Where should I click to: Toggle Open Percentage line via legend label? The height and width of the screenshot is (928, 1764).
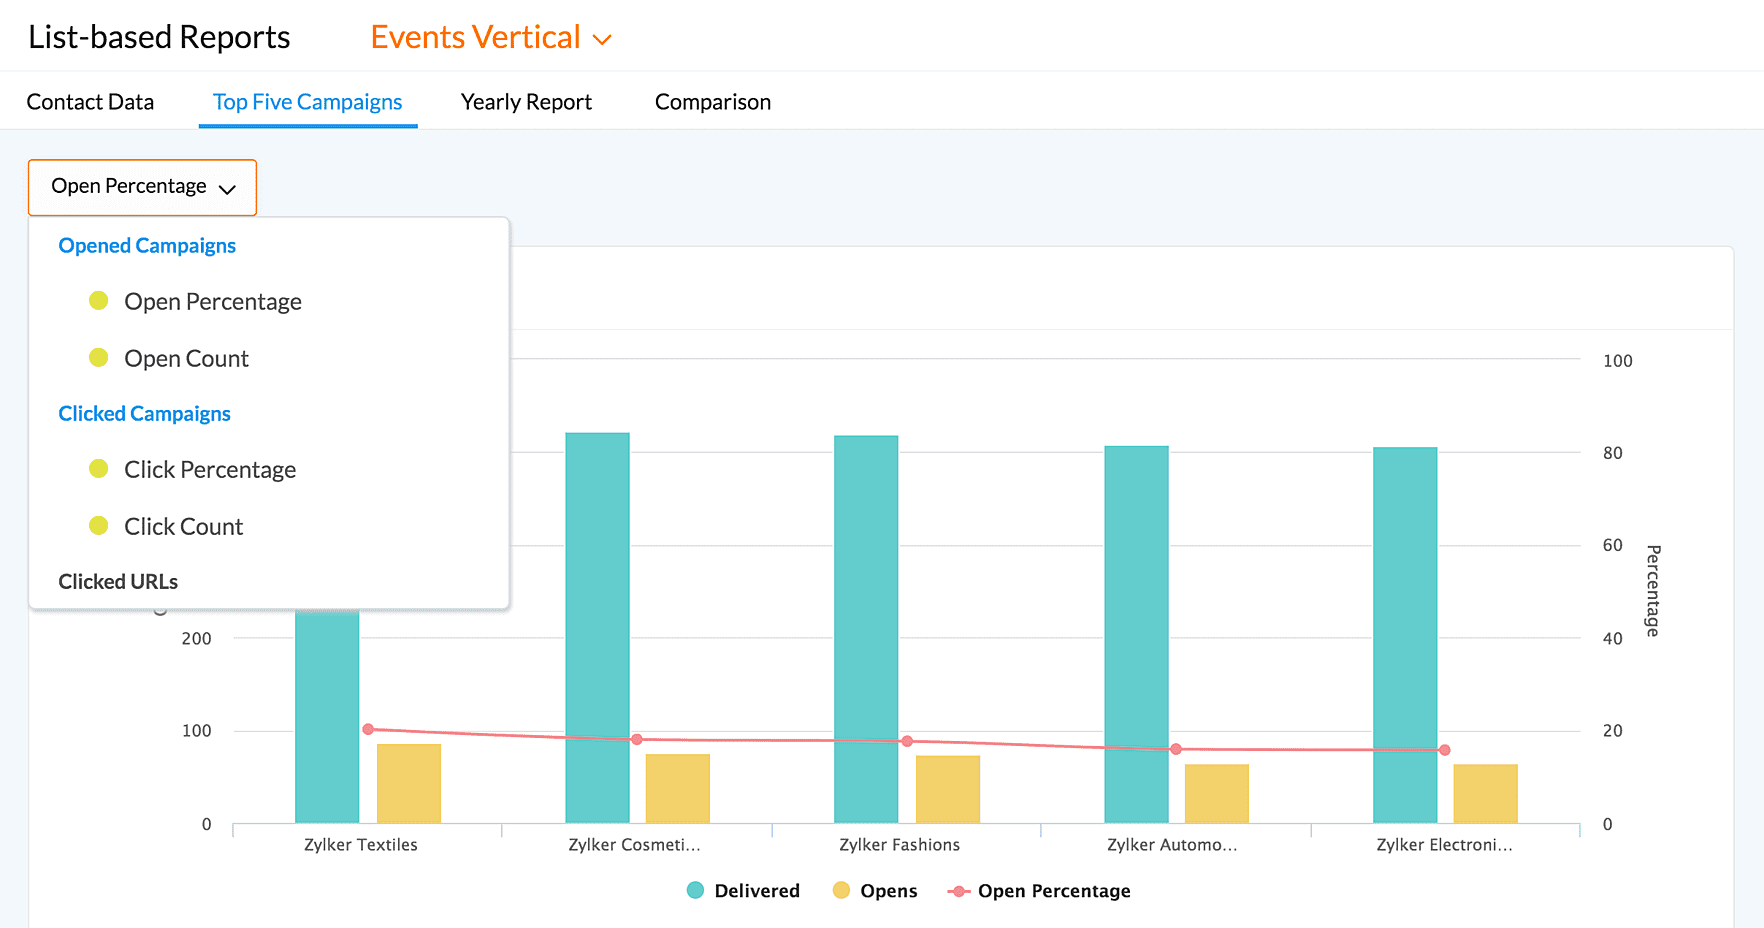point(1053,891)
